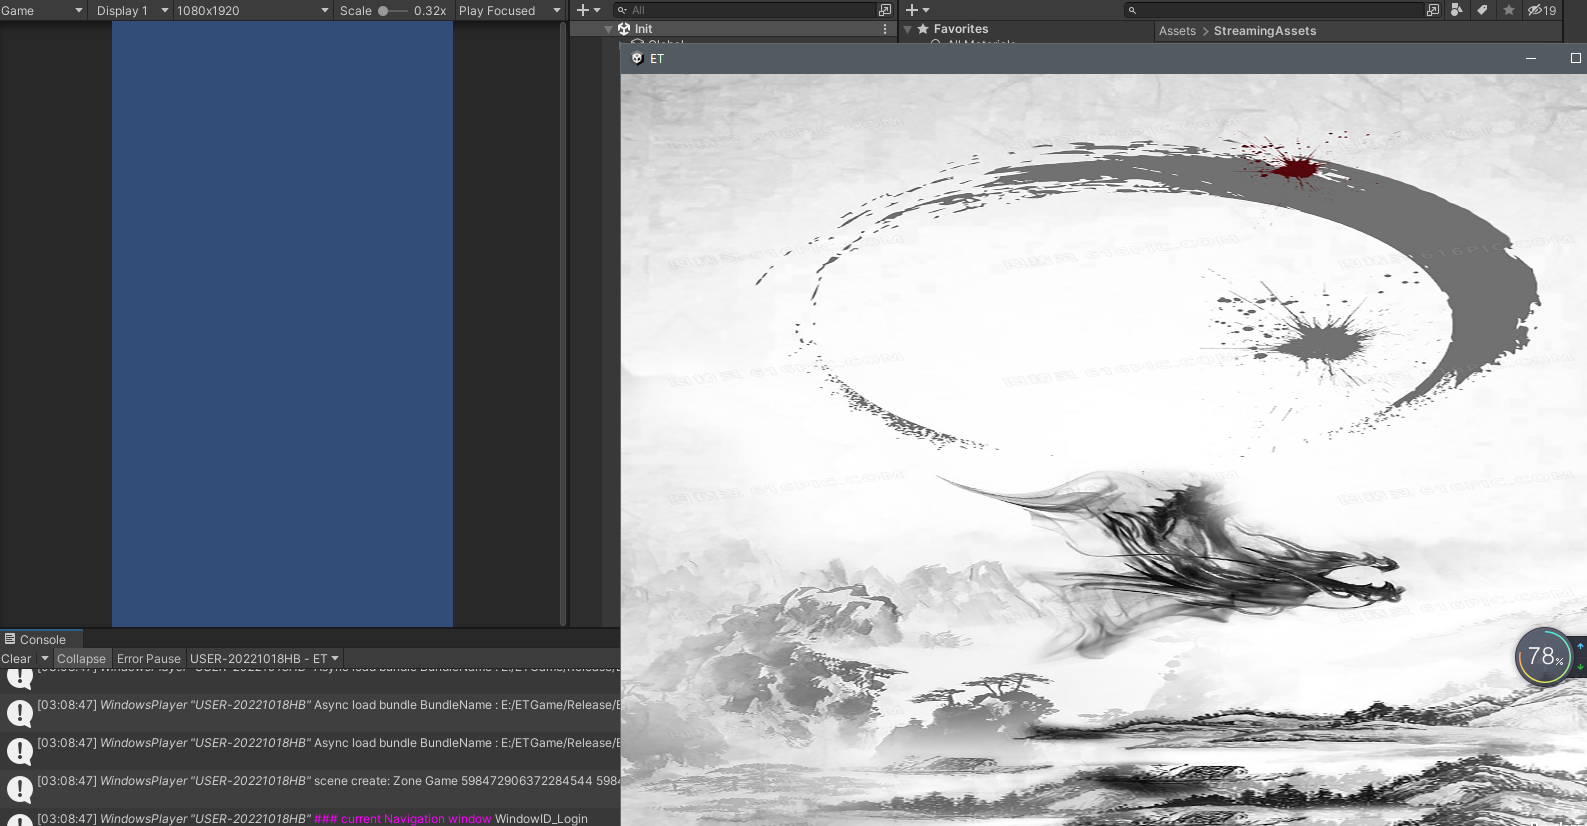Click the ET window Unity icon
This screenshot has height=826, width=1587.
pos(637,58)
